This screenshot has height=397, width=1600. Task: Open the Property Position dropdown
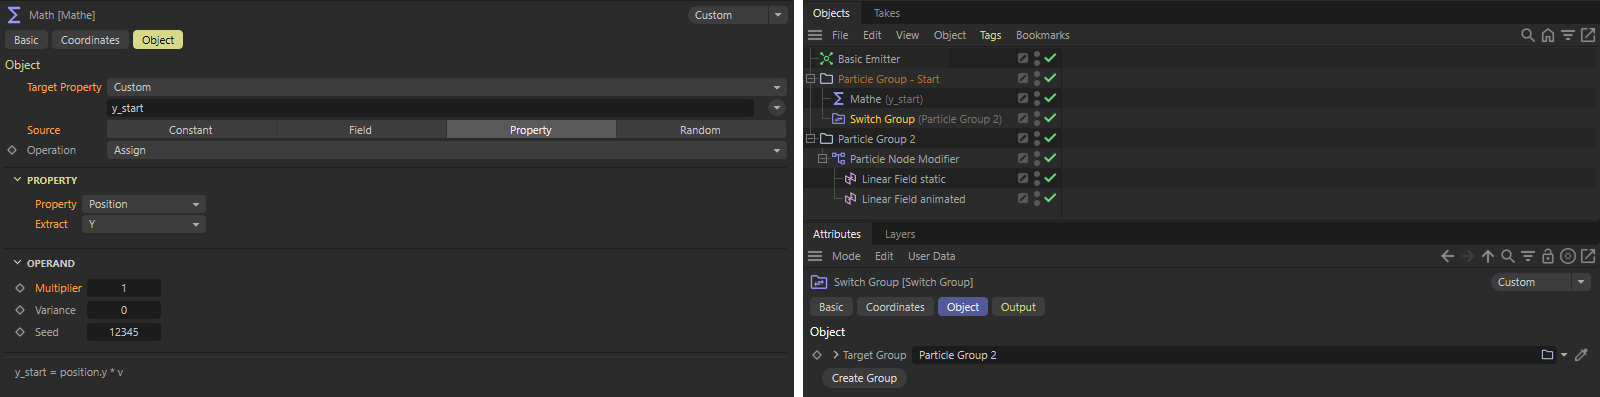pyautogui.click(x=144, y=204)
